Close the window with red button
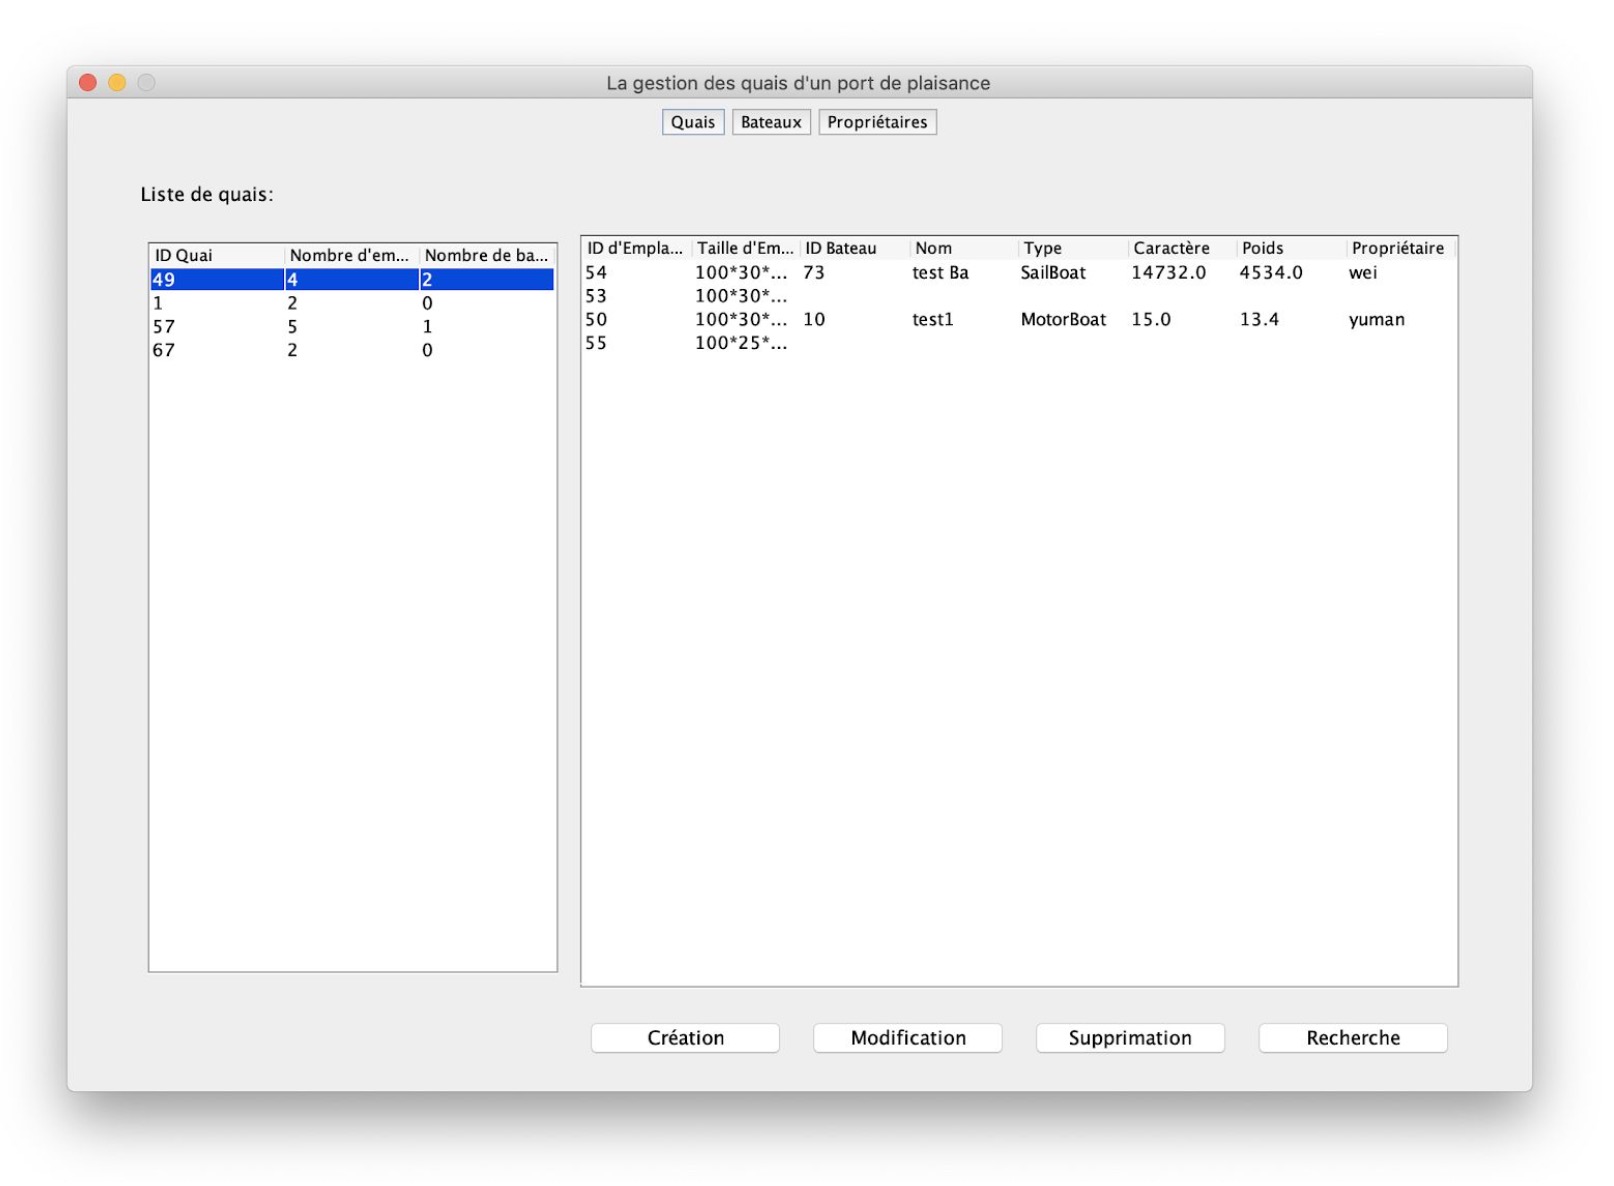 [88, 83]
